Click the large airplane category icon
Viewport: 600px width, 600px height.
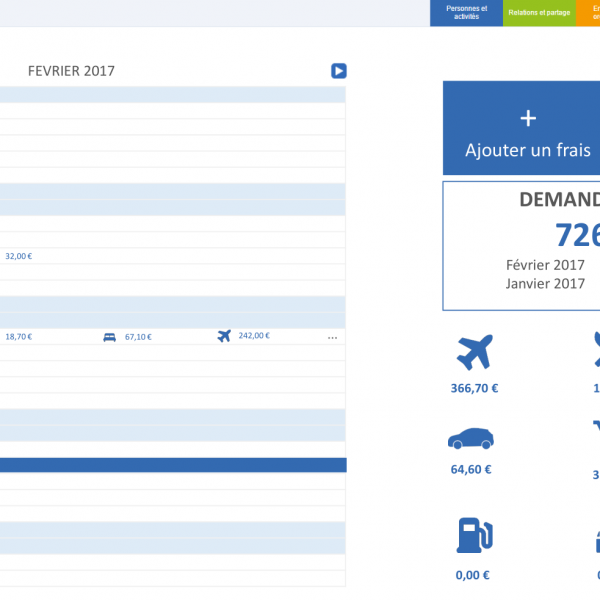(474, 352)
